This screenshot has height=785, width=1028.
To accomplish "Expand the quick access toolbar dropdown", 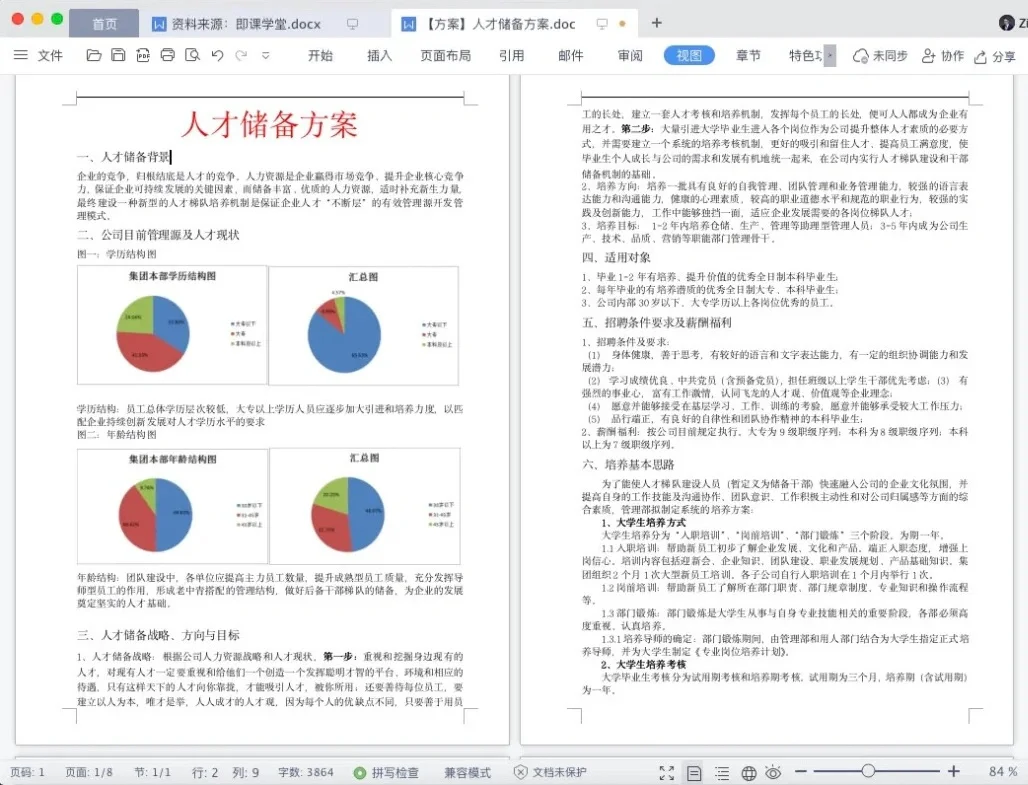I will tap(266, 55).
